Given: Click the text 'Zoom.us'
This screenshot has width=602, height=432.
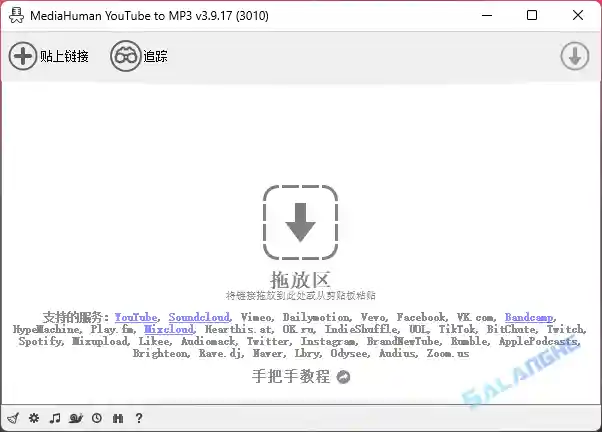Looking at the screenshot, I should [x=448, y=353].
